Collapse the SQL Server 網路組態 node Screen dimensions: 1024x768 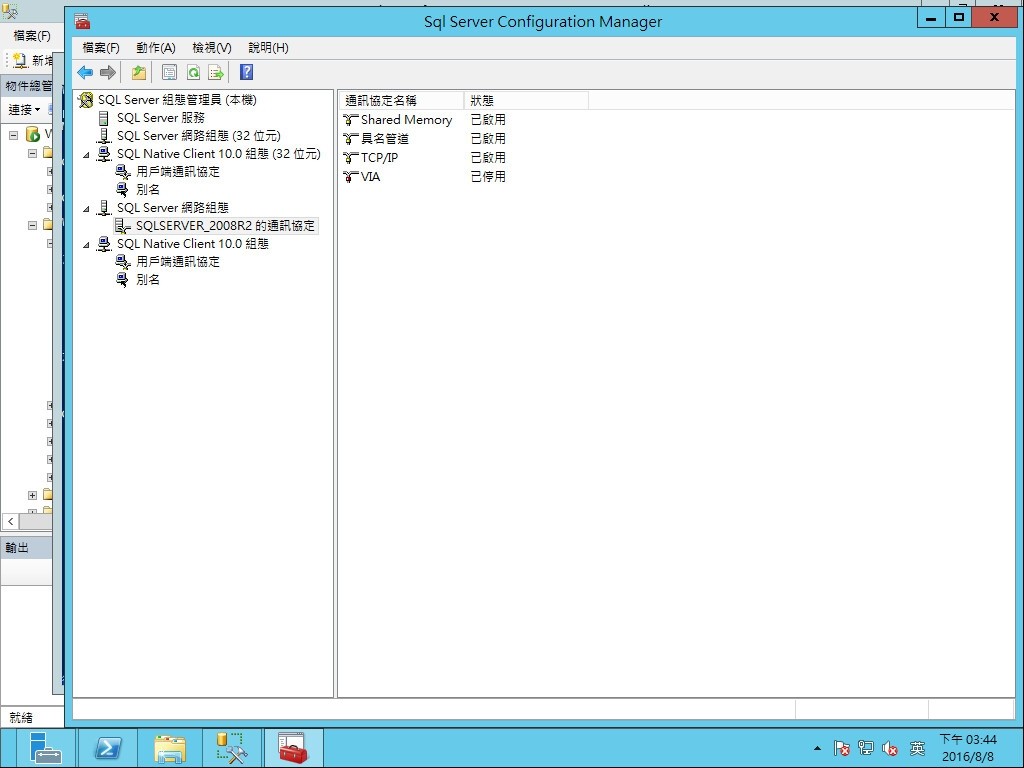86,209
